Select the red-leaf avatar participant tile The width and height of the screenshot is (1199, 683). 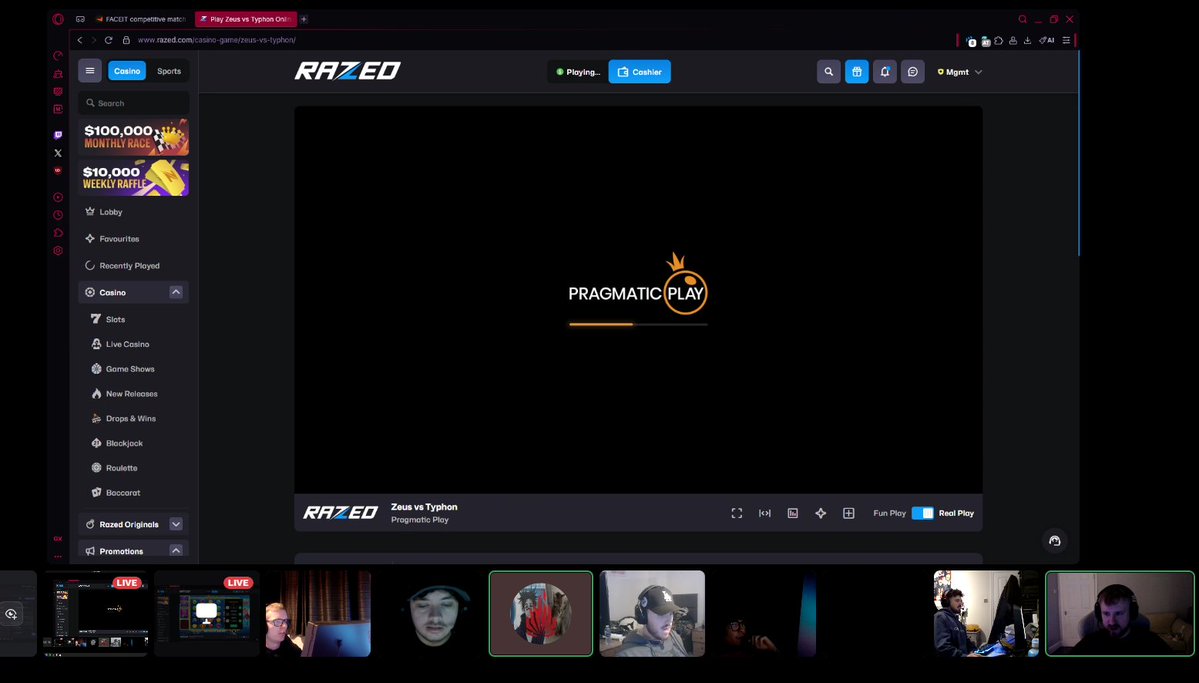tap(541, 613)
